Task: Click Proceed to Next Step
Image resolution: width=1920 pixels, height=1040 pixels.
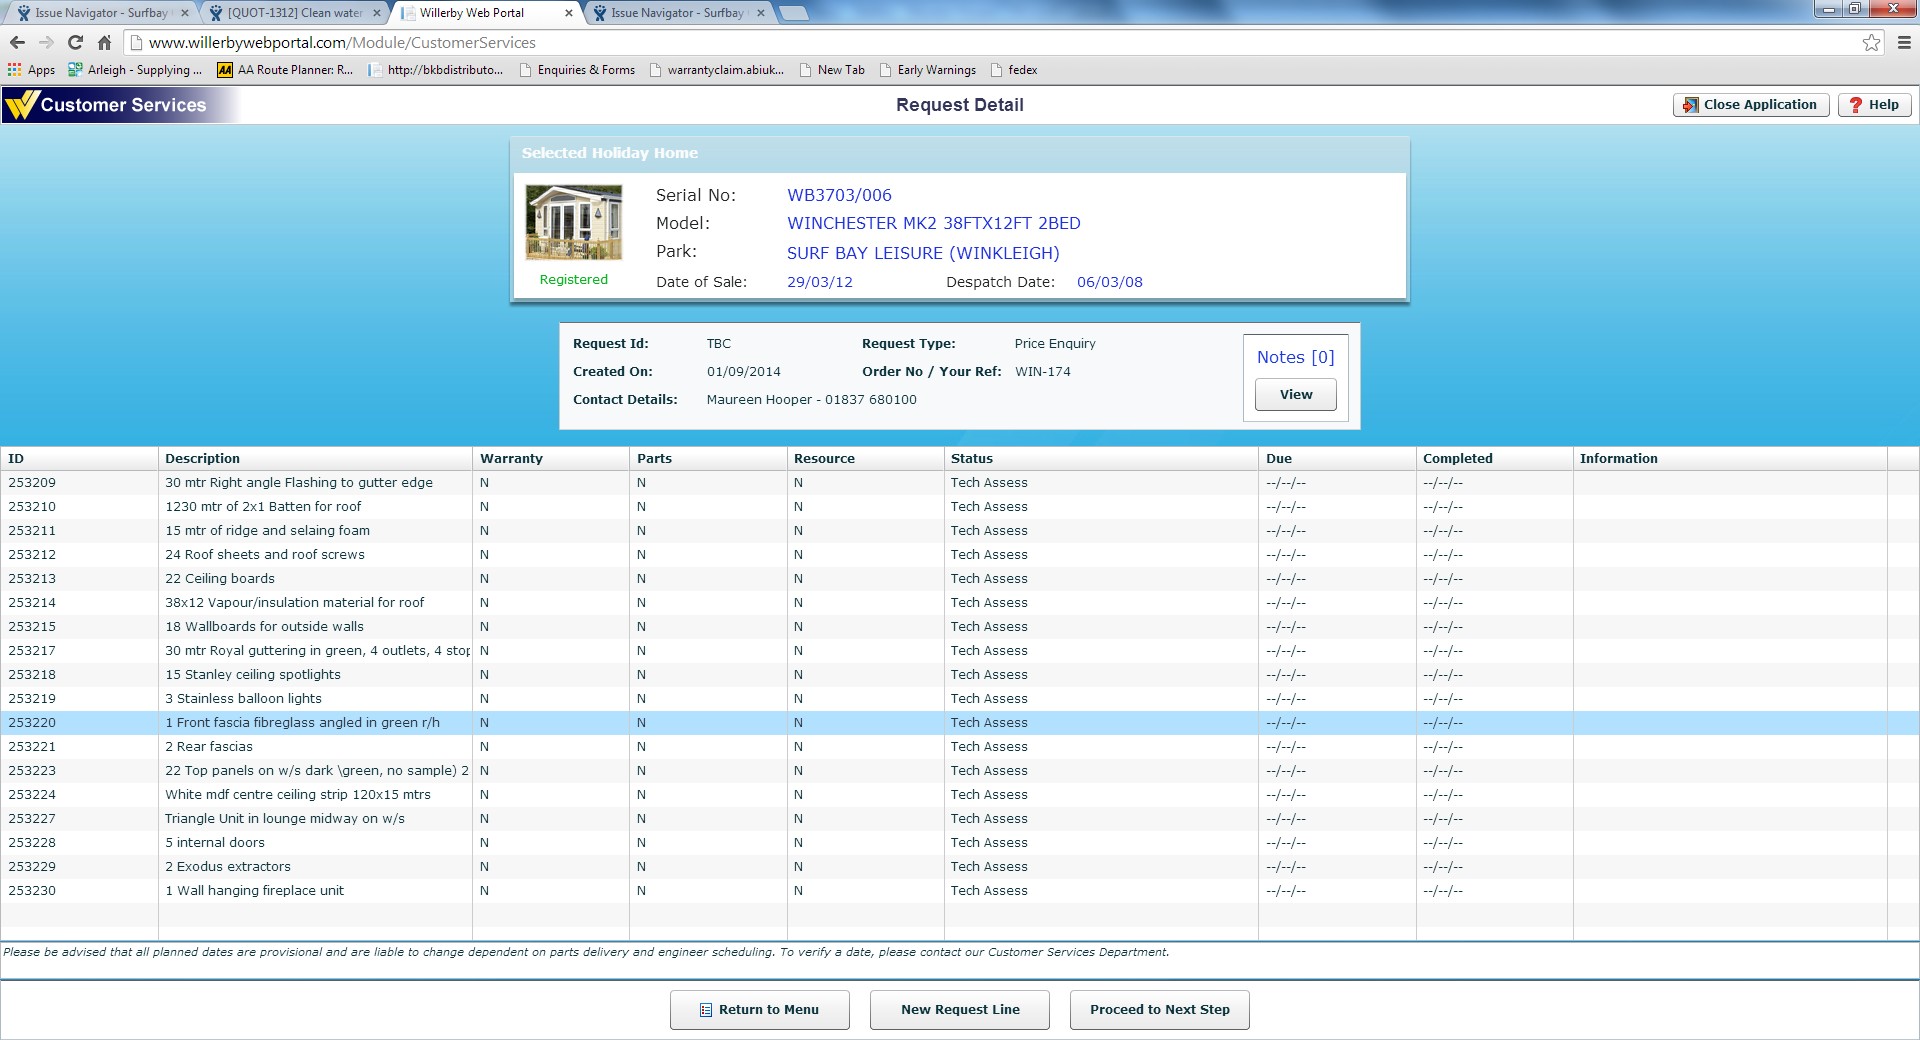Action: [1159, 1009]
